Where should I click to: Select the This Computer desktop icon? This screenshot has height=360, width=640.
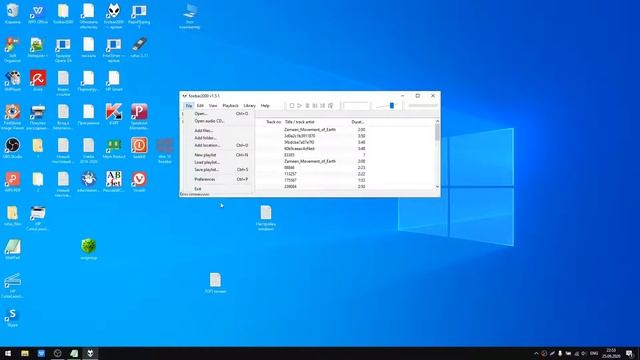190,16
